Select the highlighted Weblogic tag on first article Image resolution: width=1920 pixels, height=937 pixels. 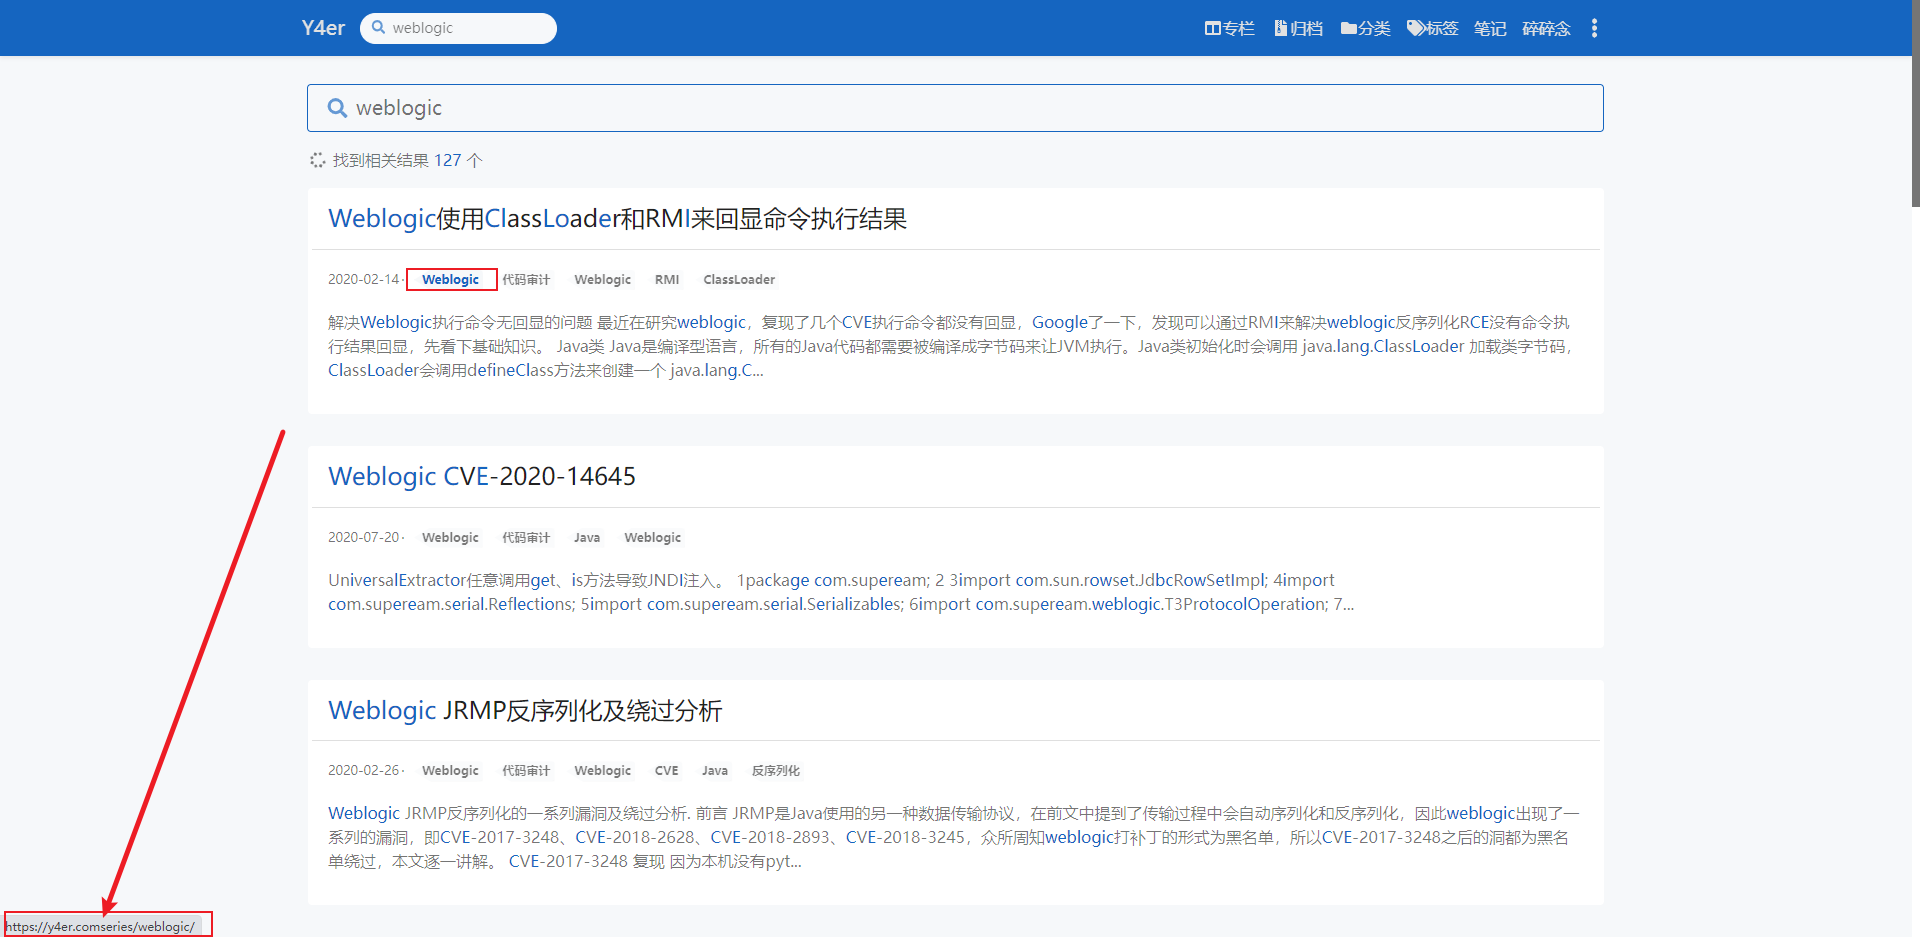[x=451, y=279]
